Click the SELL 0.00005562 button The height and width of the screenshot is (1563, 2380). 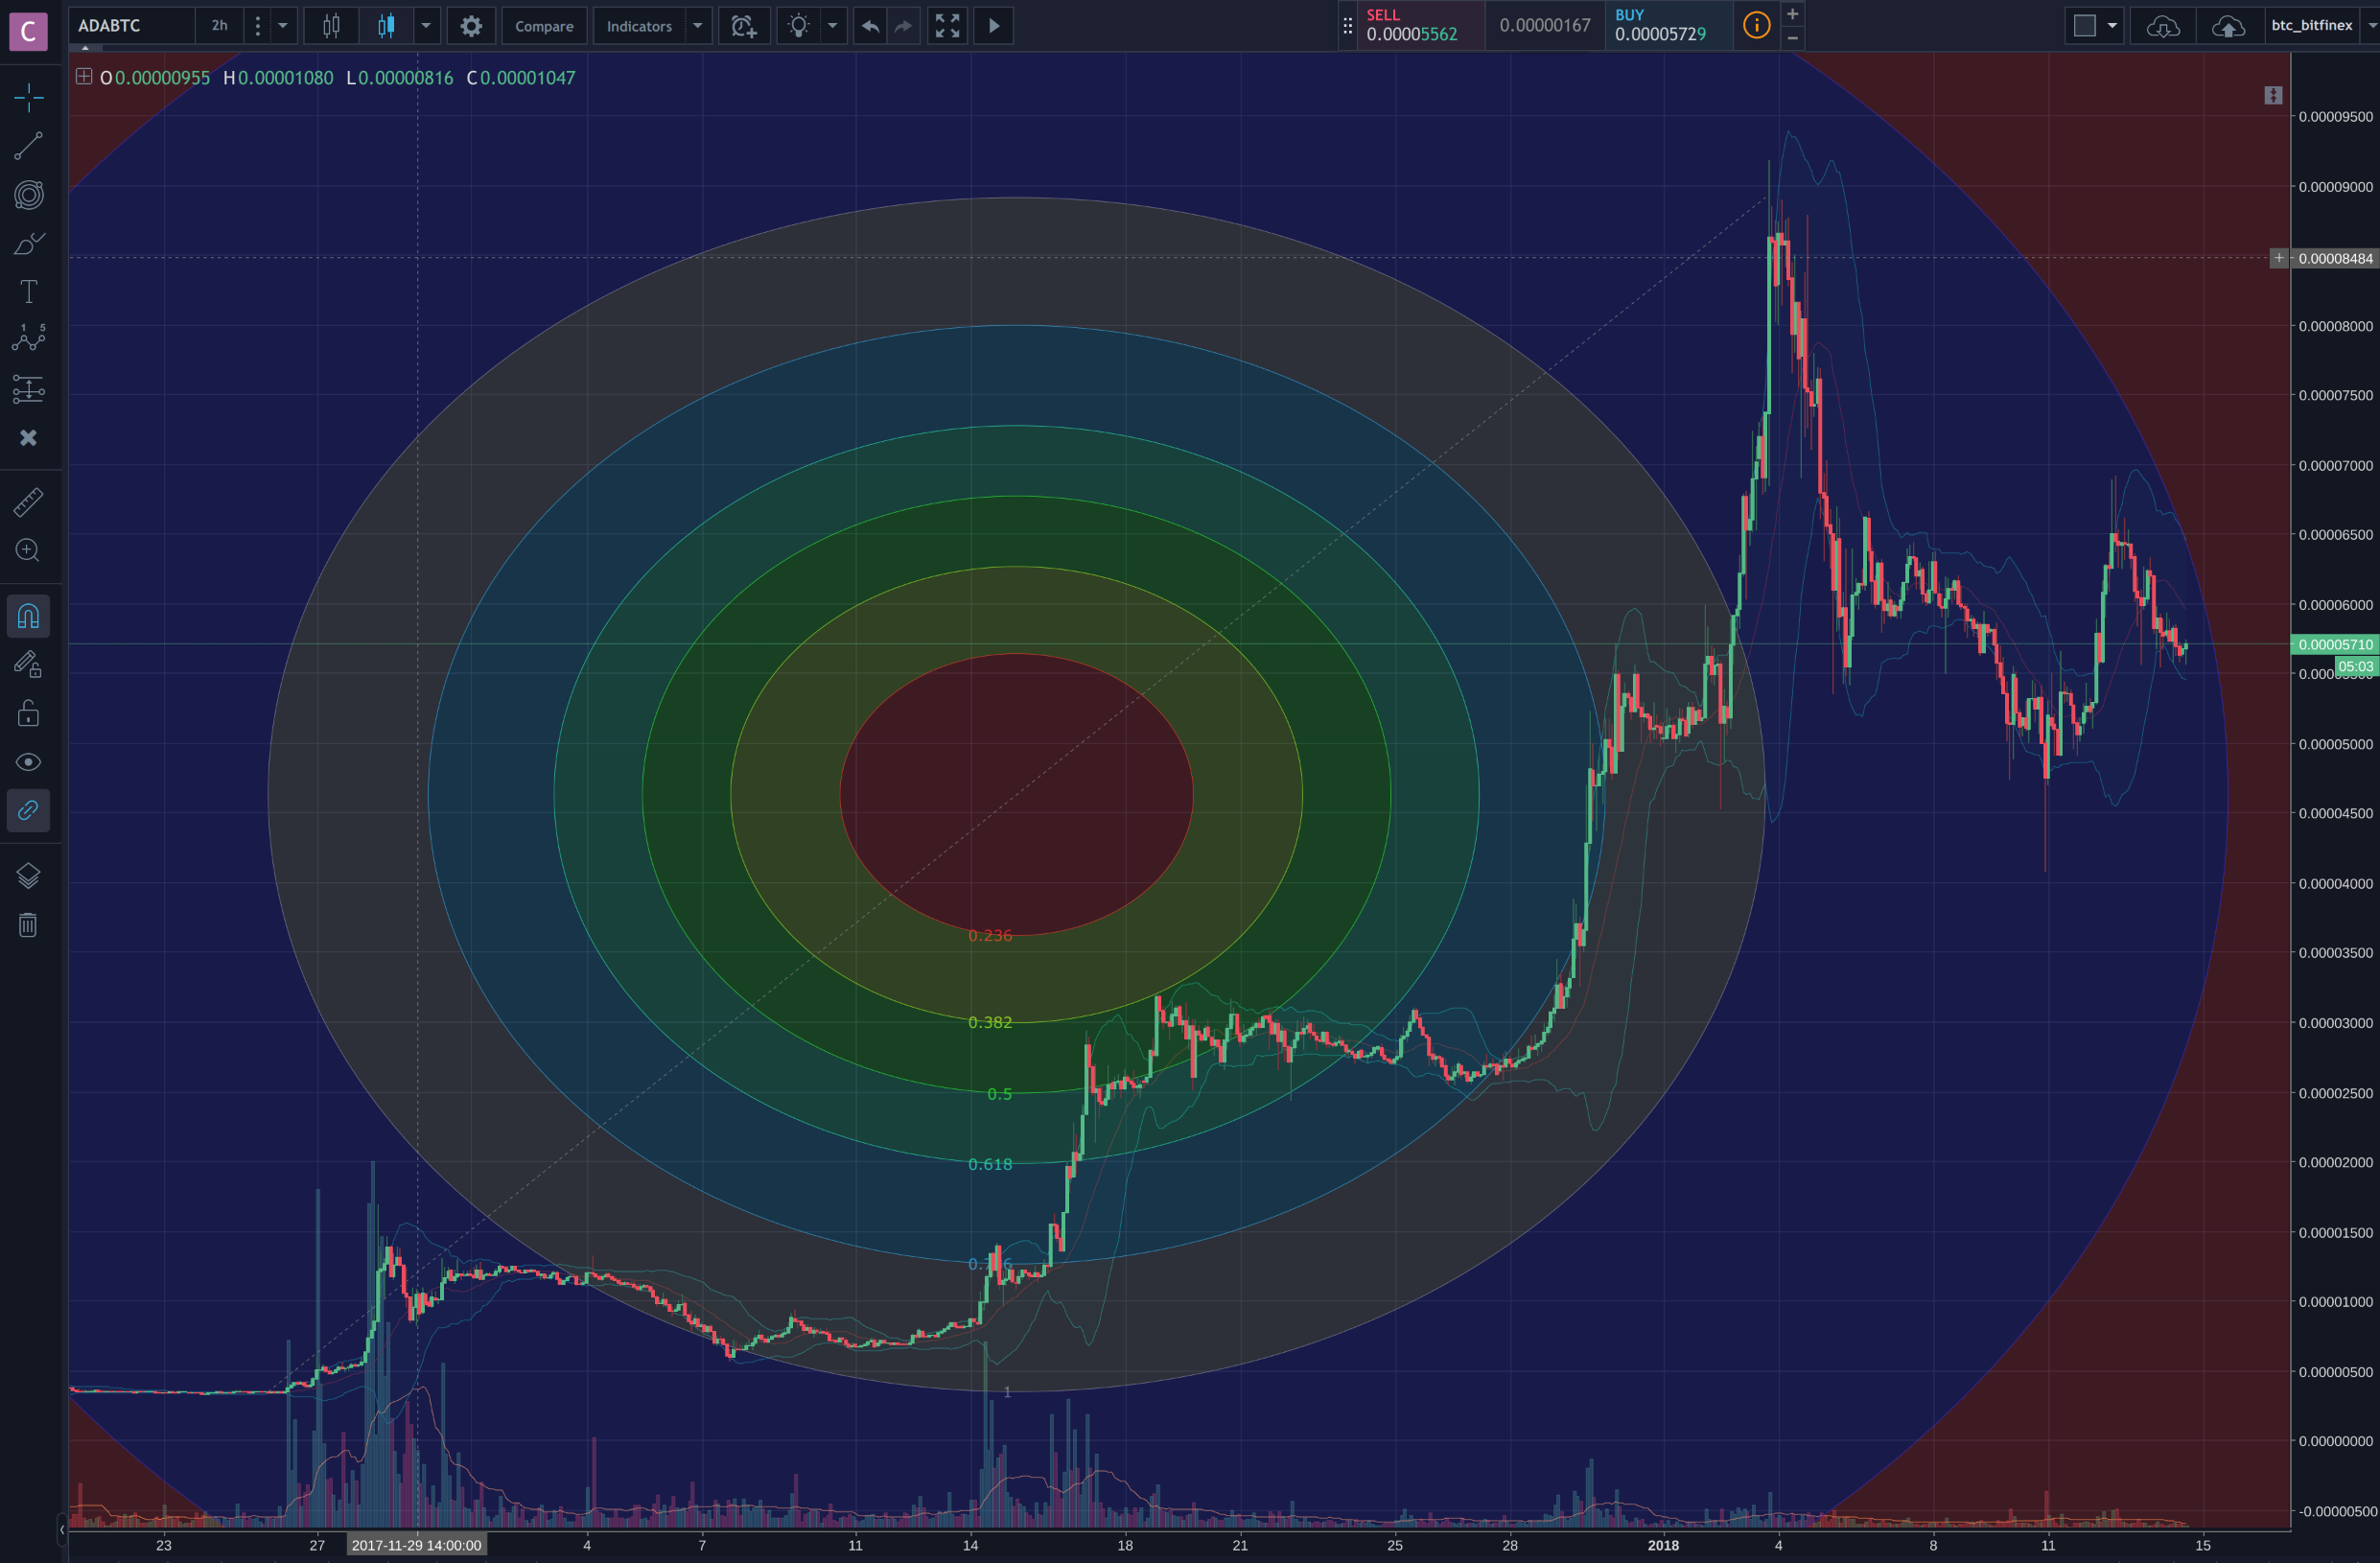pyautogui.click(x=1421, y=25)
